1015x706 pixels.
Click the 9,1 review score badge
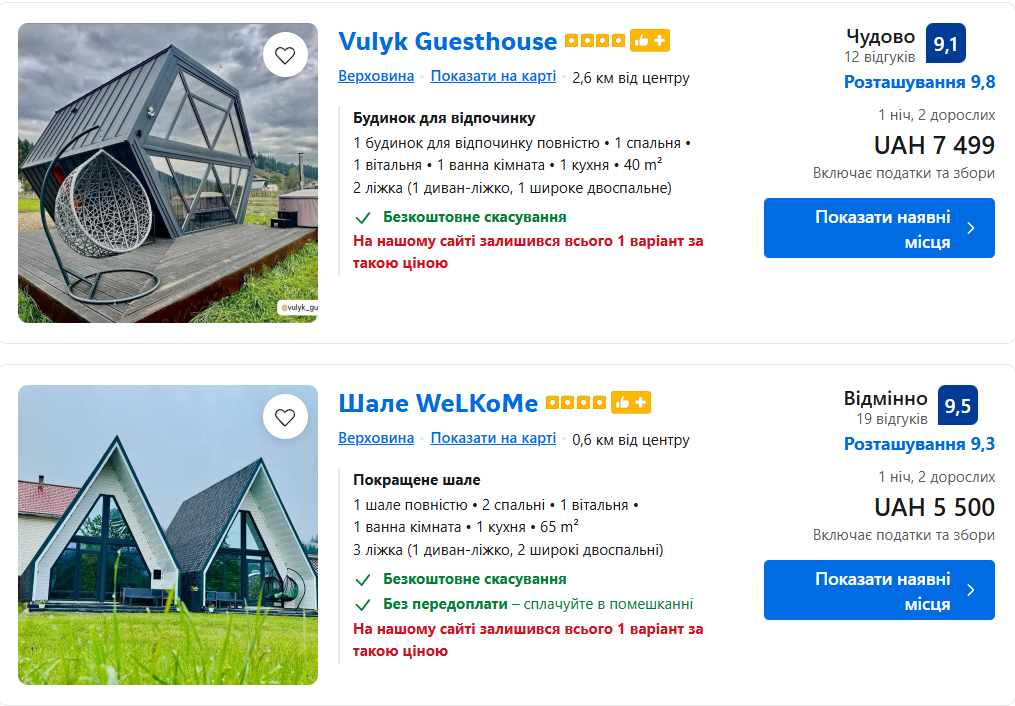click(945, 44)
